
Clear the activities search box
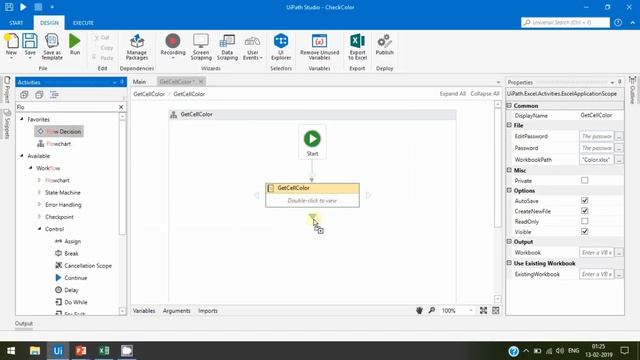(121, 107)
